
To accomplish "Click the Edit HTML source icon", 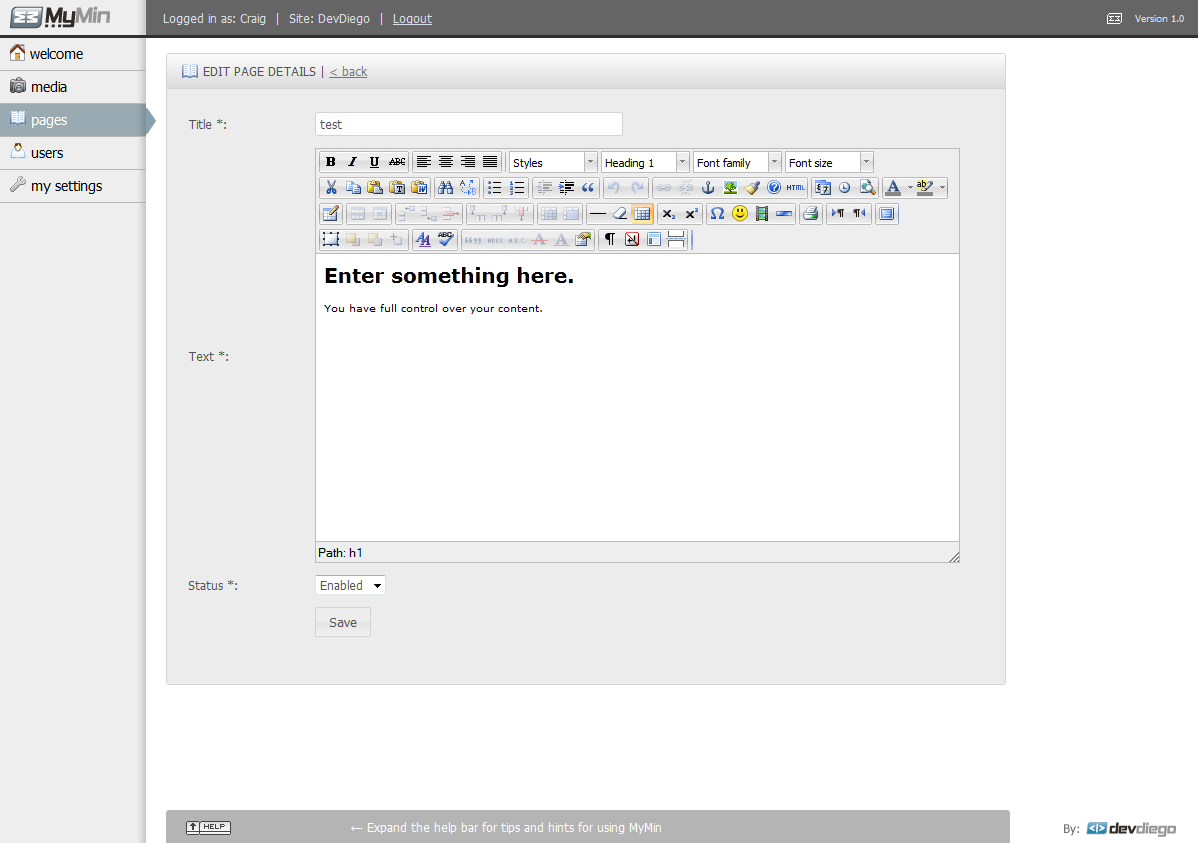I will 795,187.
